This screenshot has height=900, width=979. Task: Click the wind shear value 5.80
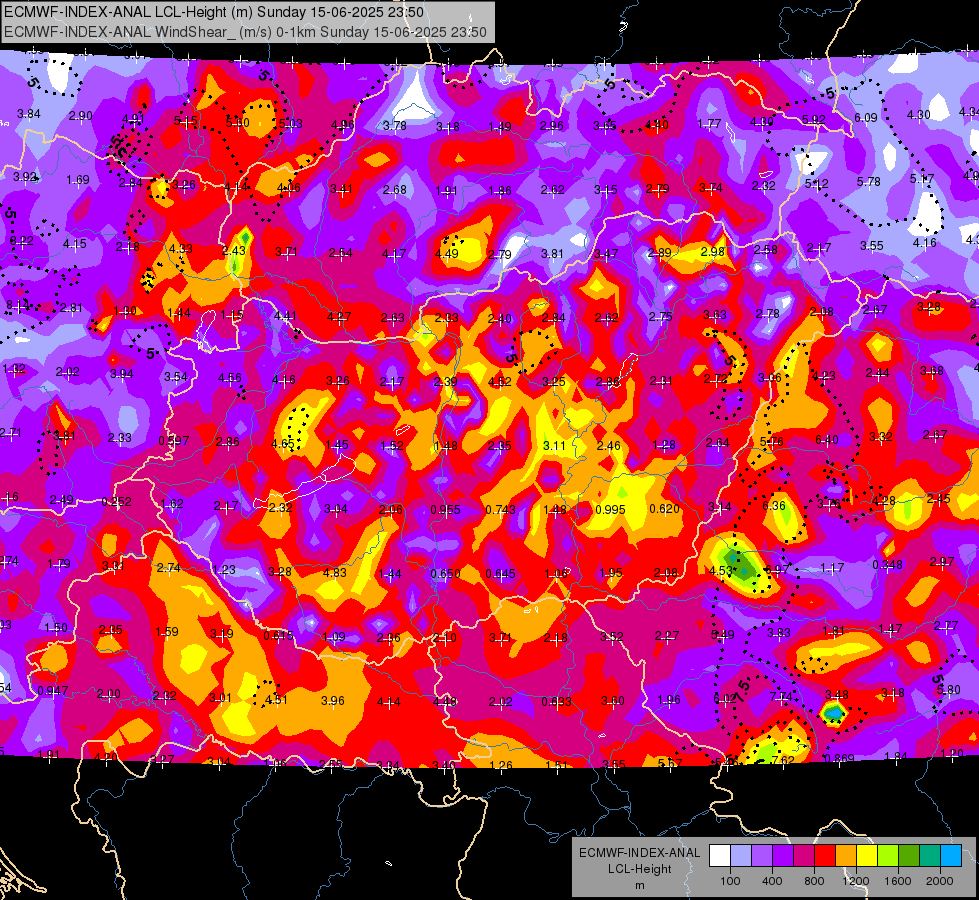[x=949, y=690]
